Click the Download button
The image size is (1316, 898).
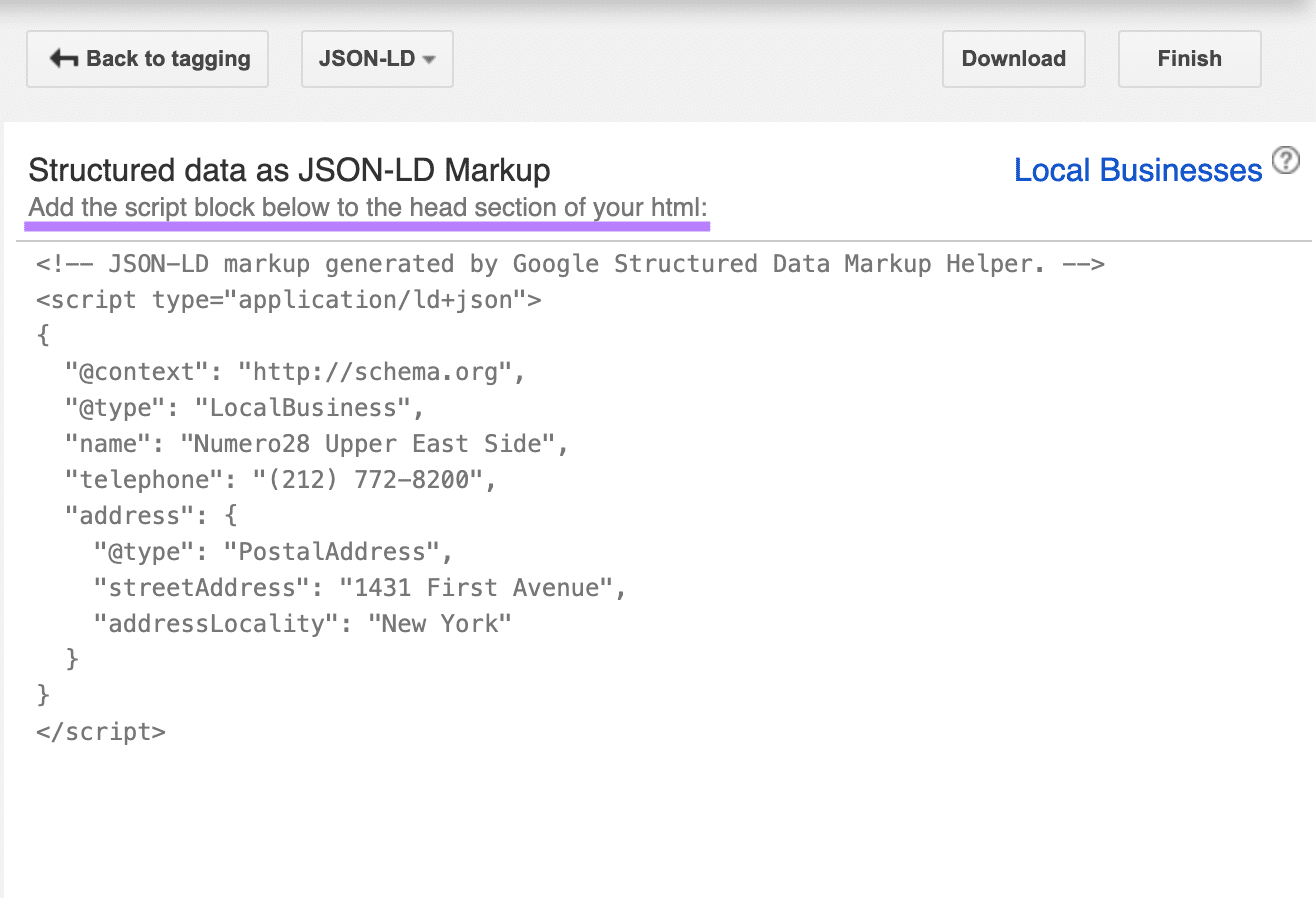pyautogui.click(x=1013, y=59)
